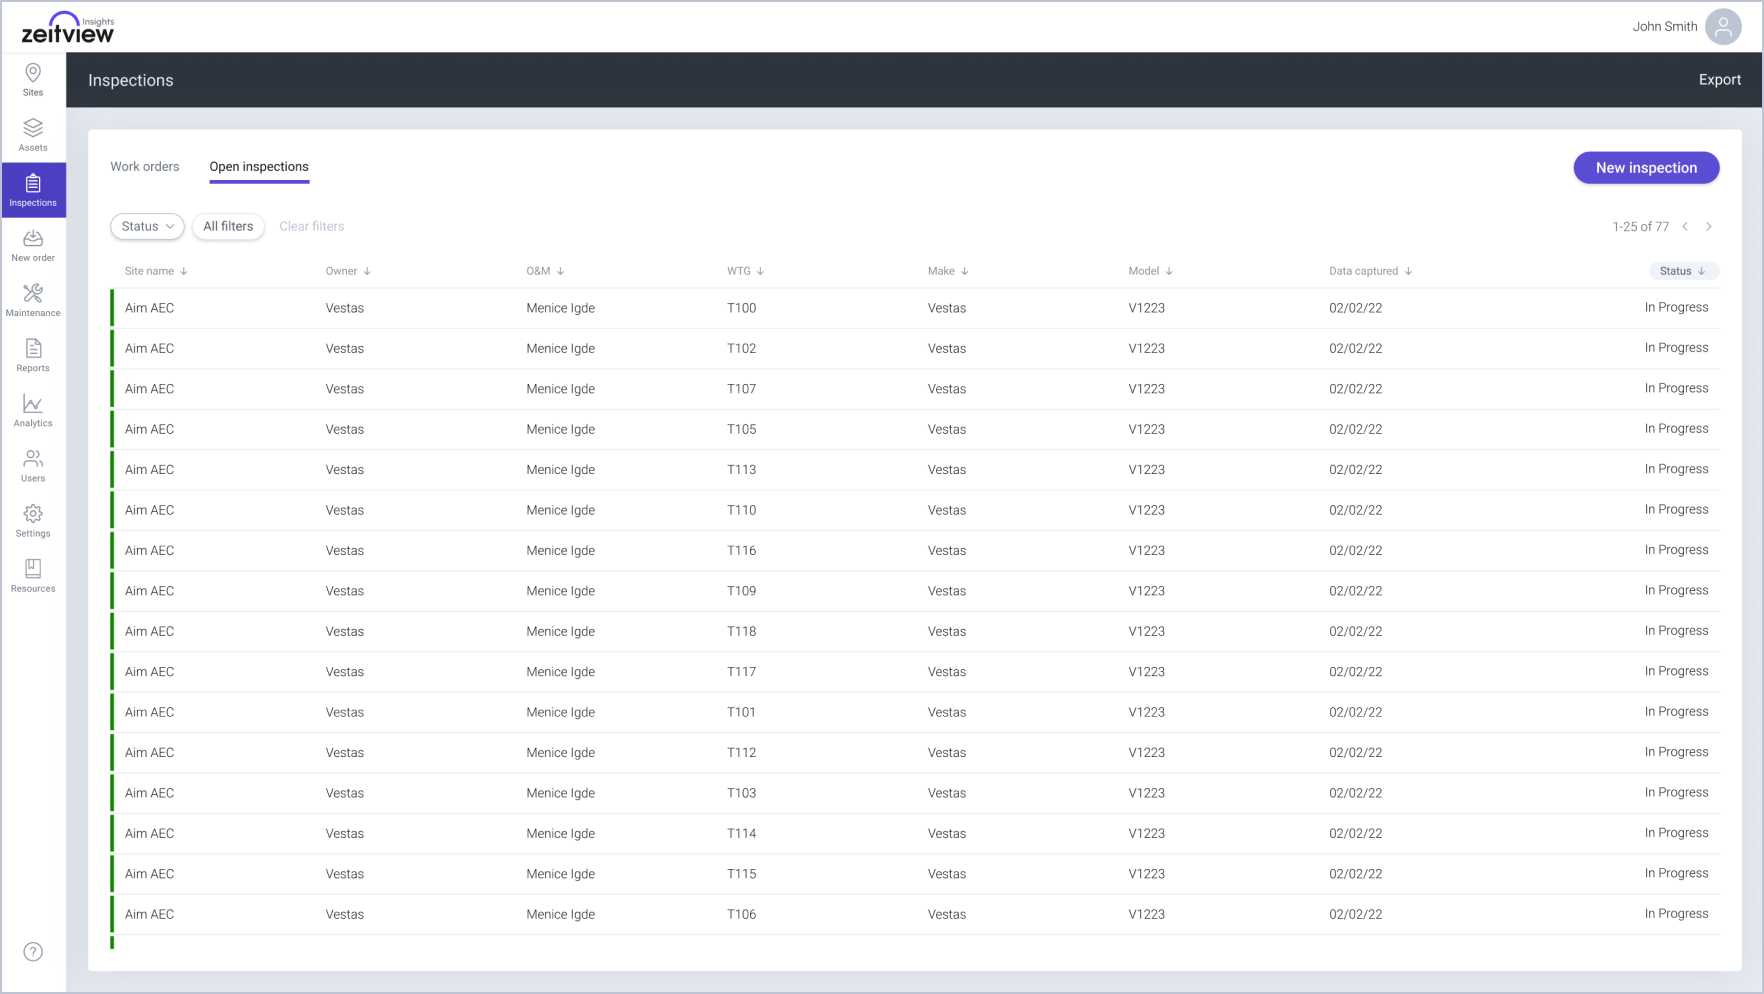The width and height of the screenshot is (1764, 994).
Task: Switch to the Work orders tab
Action: (x=145, y=167)
